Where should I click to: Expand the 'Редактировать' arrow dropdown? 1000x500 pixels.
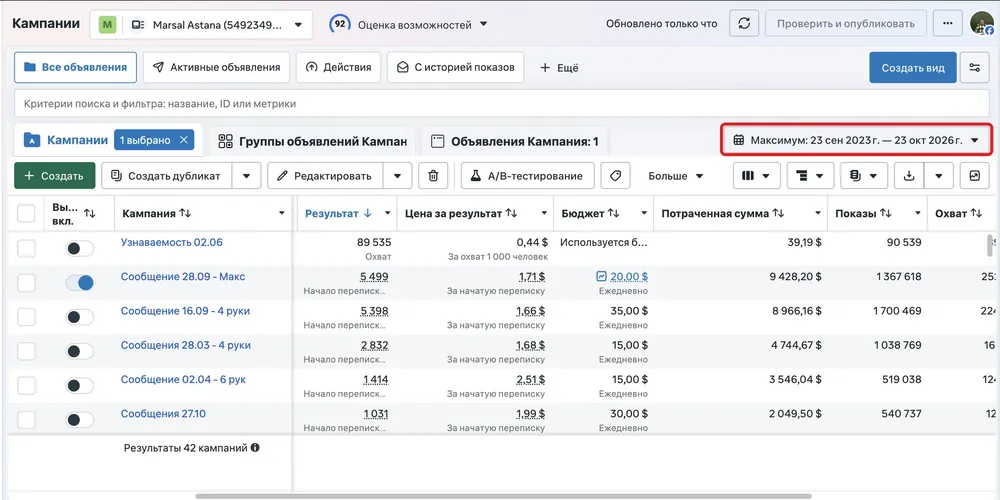tap(398, 176)
